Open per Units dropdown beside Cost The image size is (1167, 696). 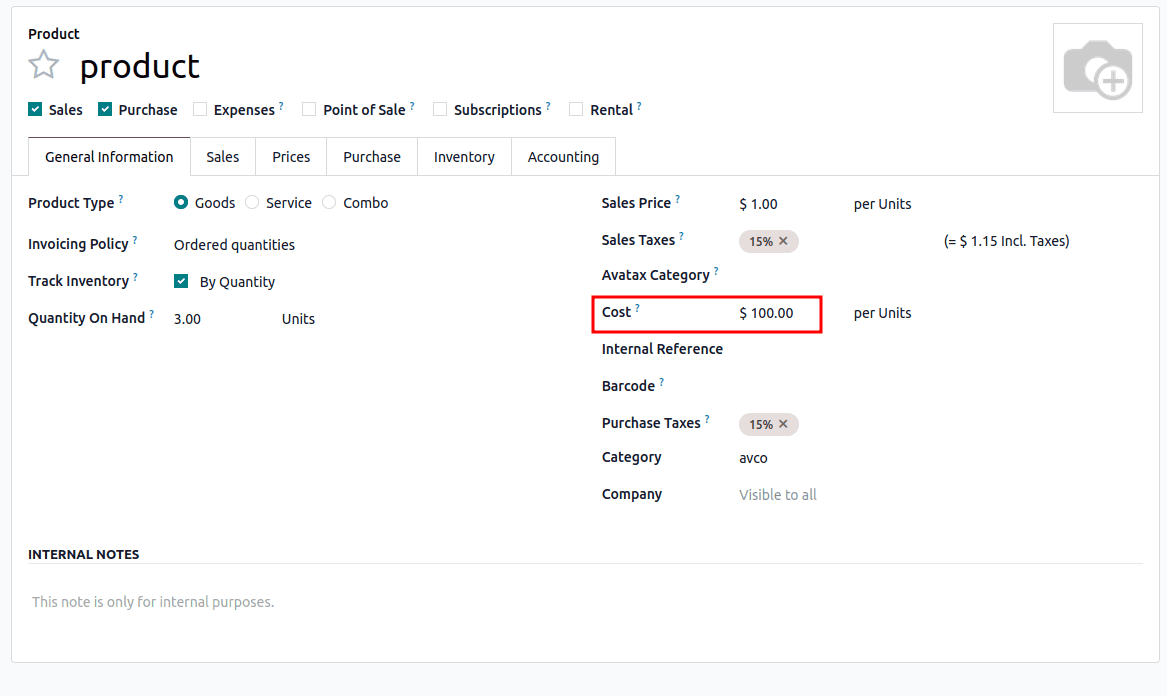pos(883,313)
